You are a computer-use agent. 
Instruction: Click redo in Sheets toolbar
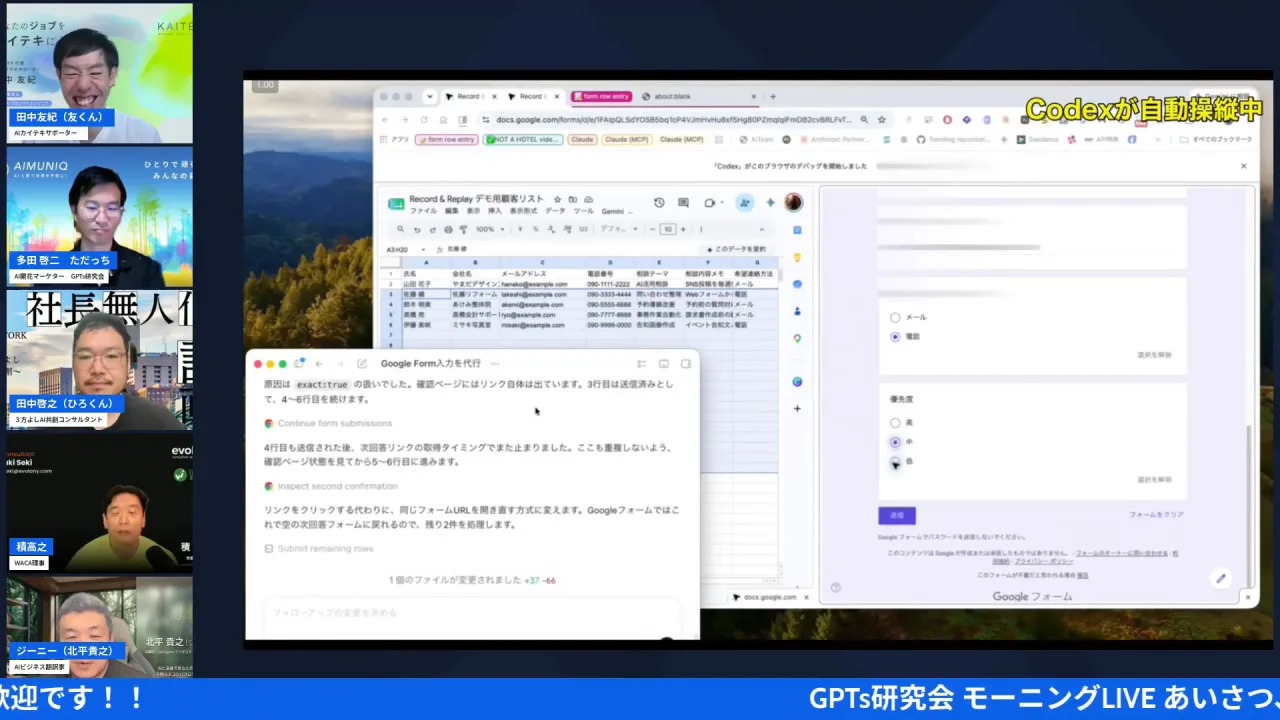(x=432, y=229)
